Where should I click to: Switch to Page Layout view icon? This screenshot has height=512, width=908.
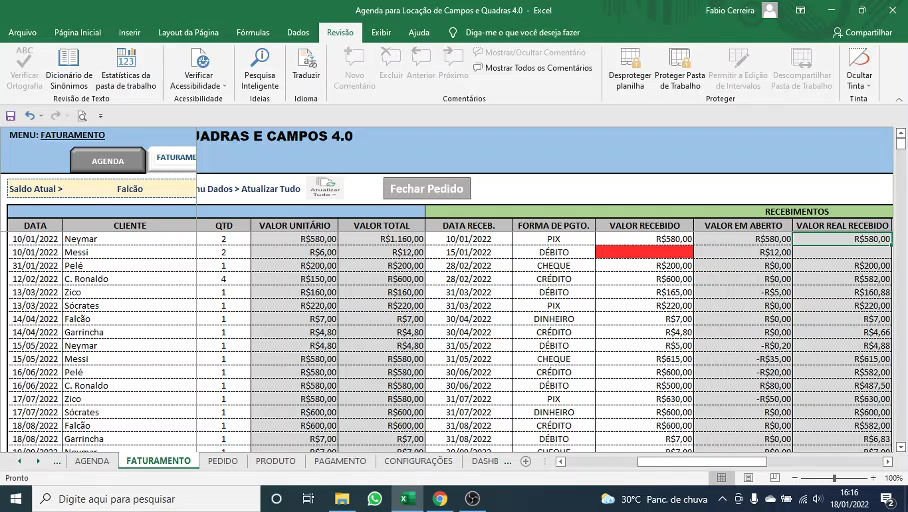point(748,478)
